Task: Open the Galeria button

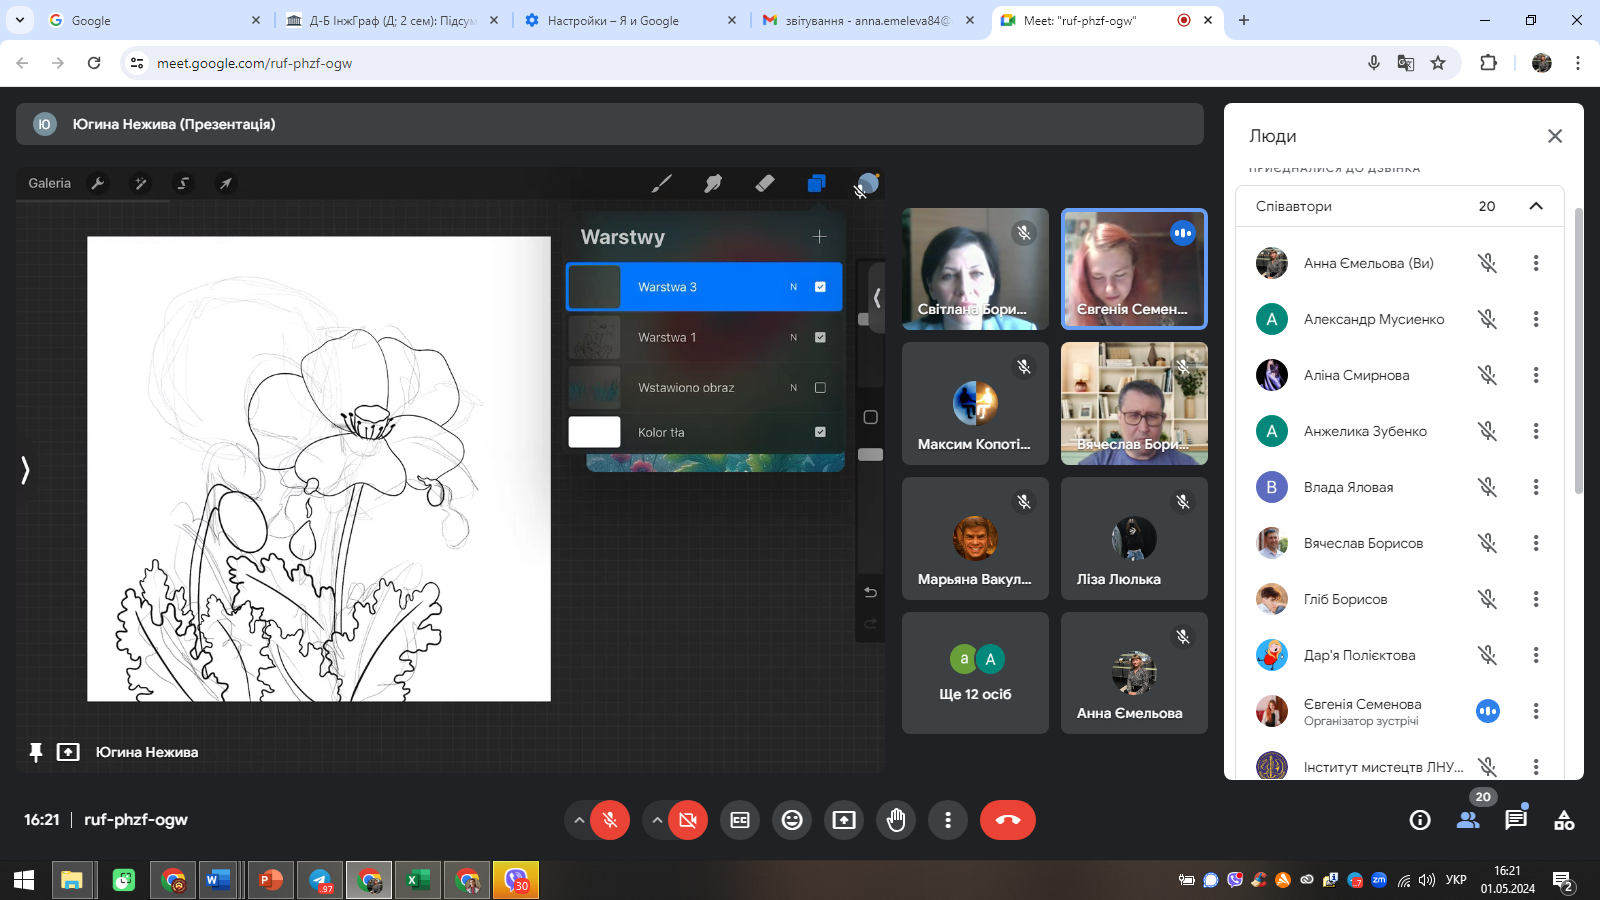Action: point(50,183)
